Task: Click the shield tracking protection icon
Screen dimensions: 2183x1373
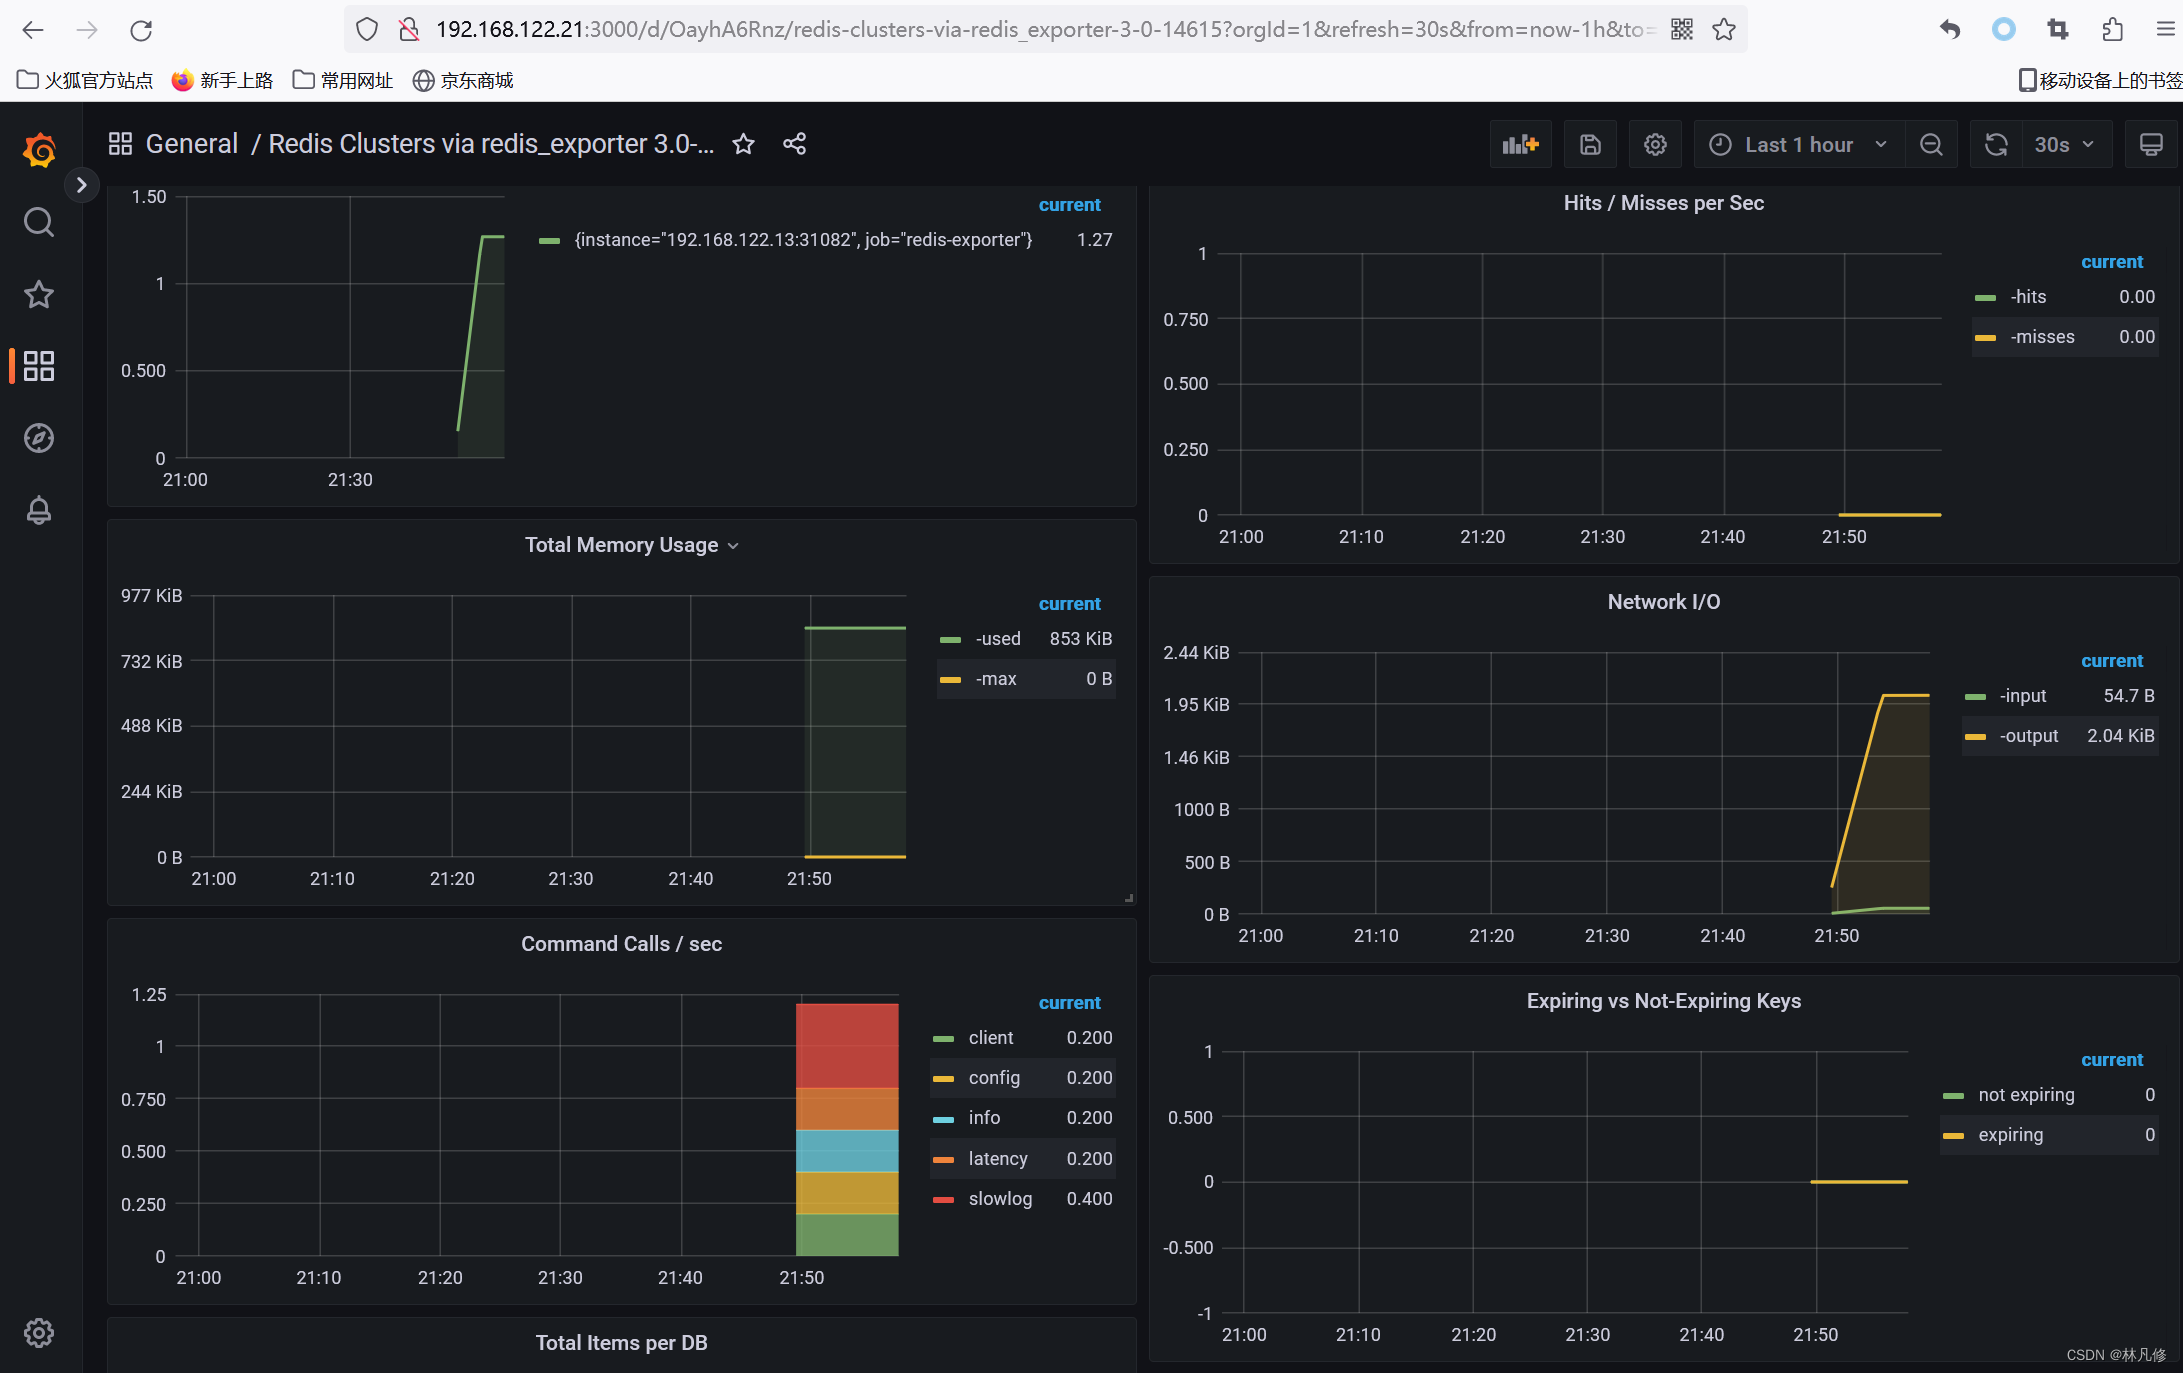Action: tap(367, 30)
